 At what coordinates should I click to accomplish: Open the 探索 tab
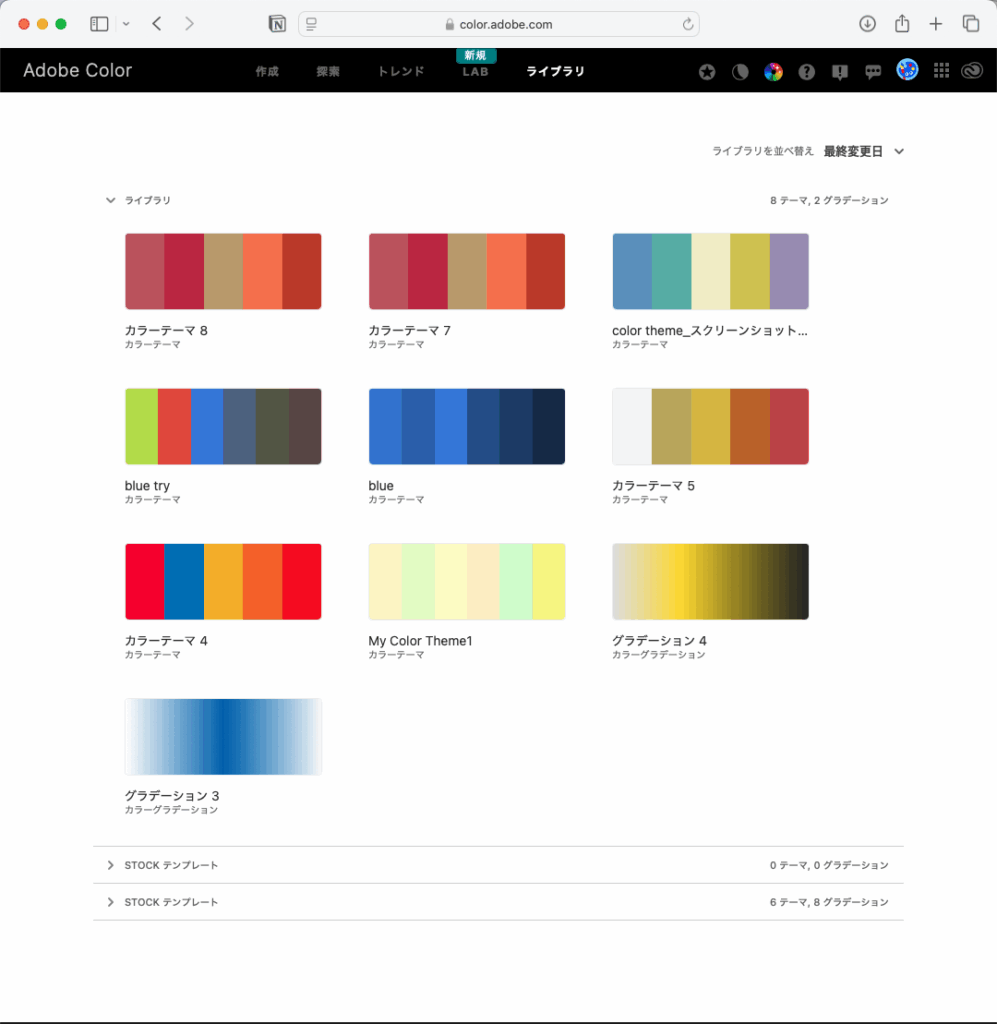[328, 71]
